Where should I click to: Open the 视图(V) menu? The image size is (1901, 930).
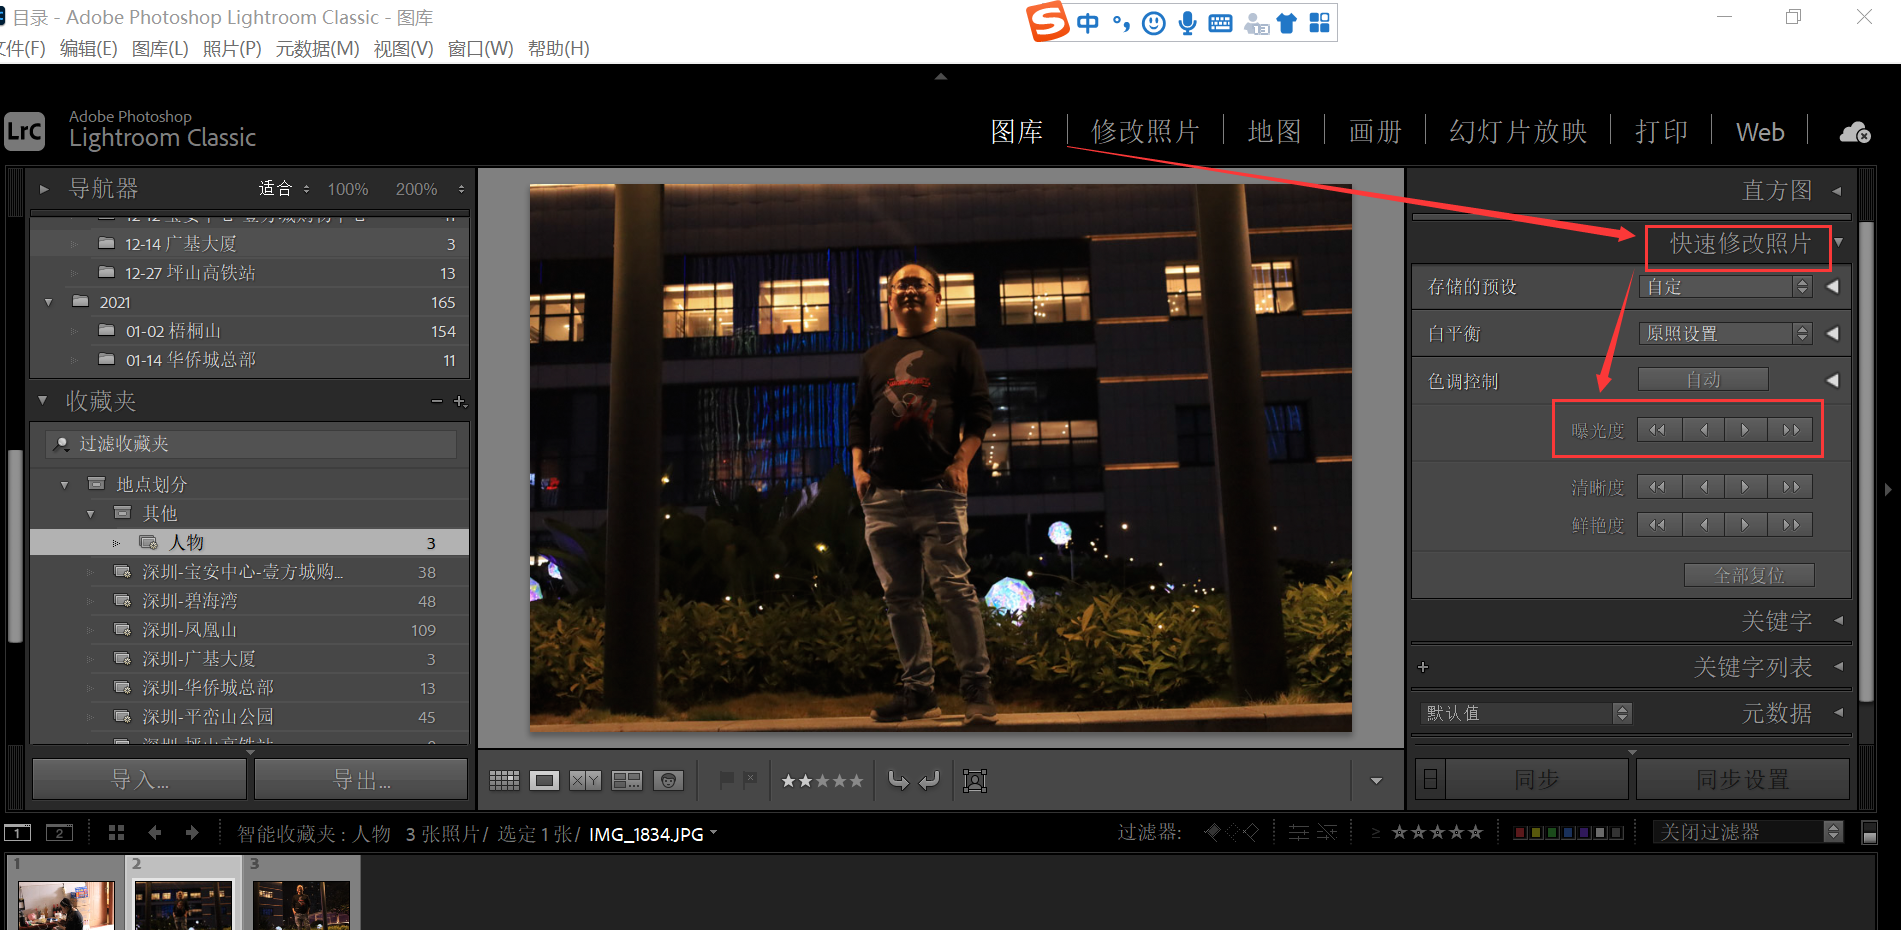pos(404,48)
